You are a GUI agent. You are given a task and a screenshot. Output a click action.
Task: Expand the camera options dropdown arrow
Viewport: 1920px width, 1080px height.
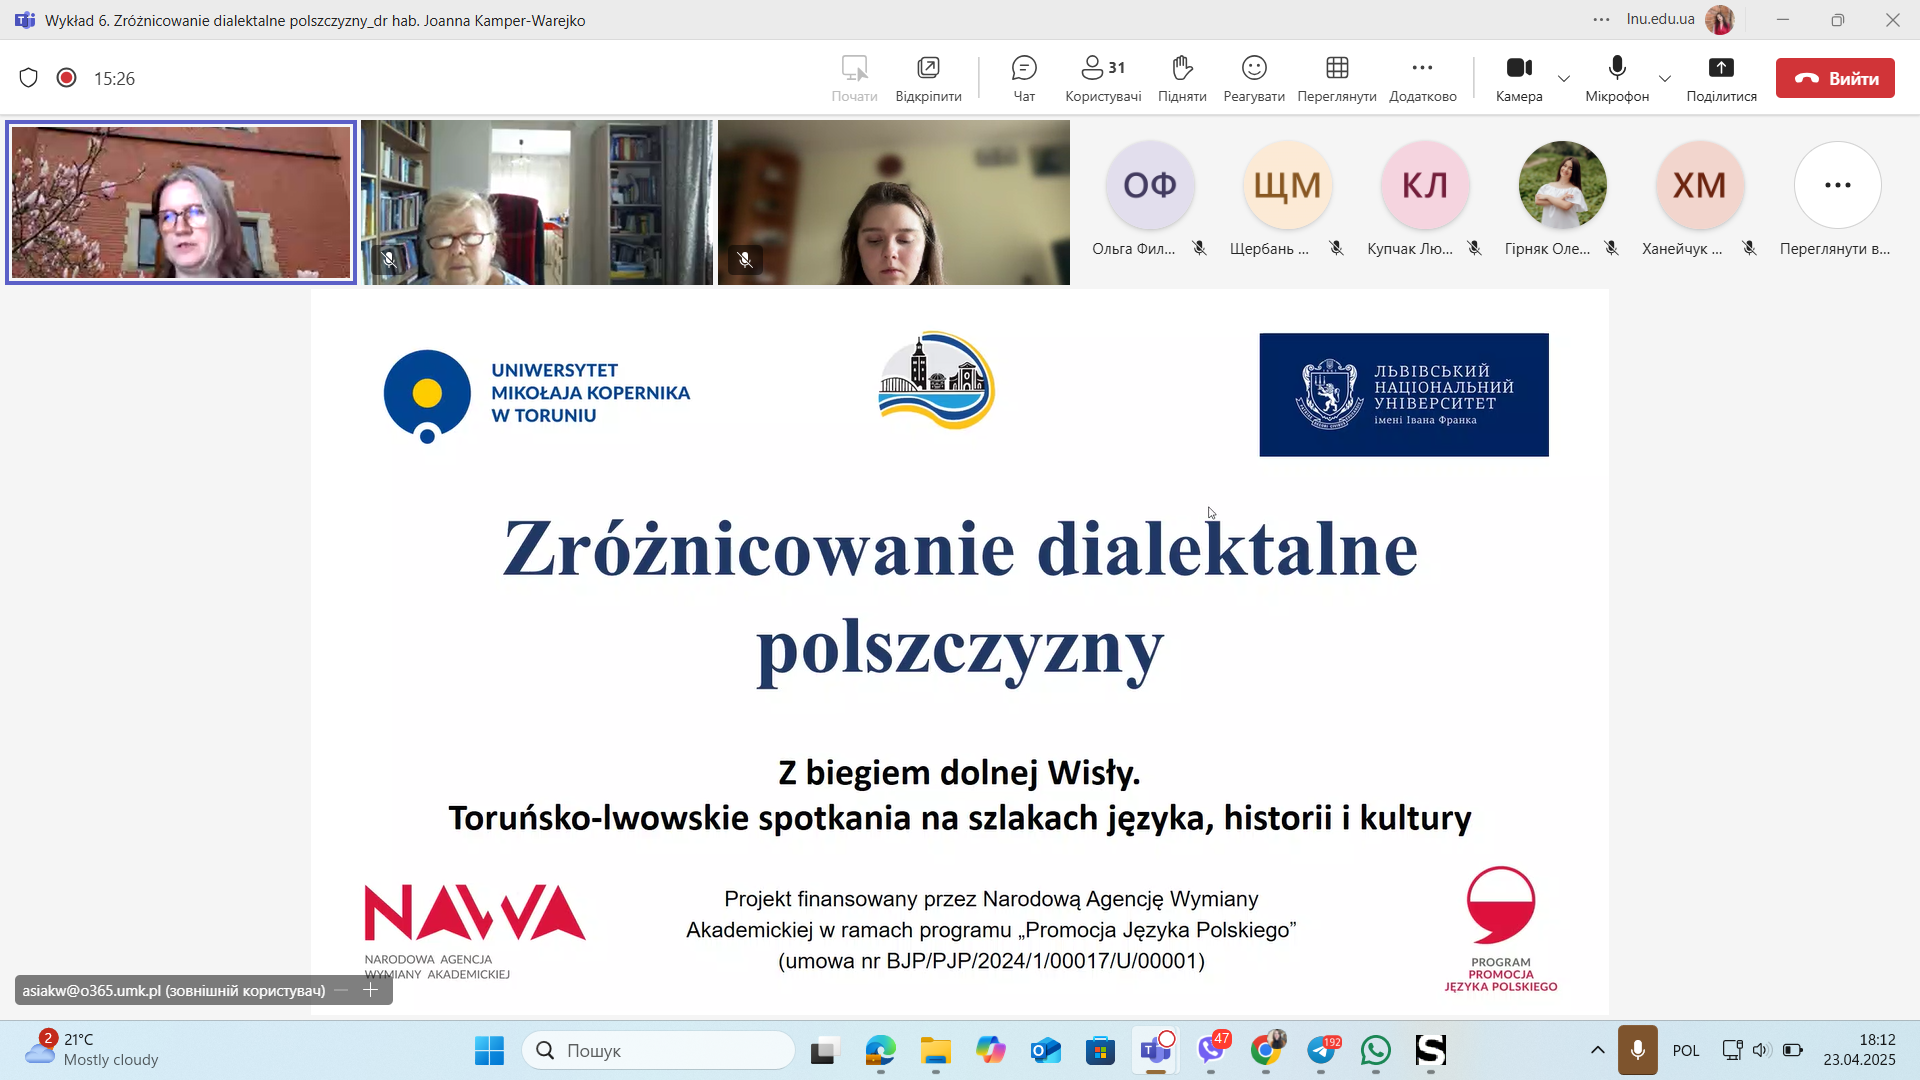[x=1564, y=79]
